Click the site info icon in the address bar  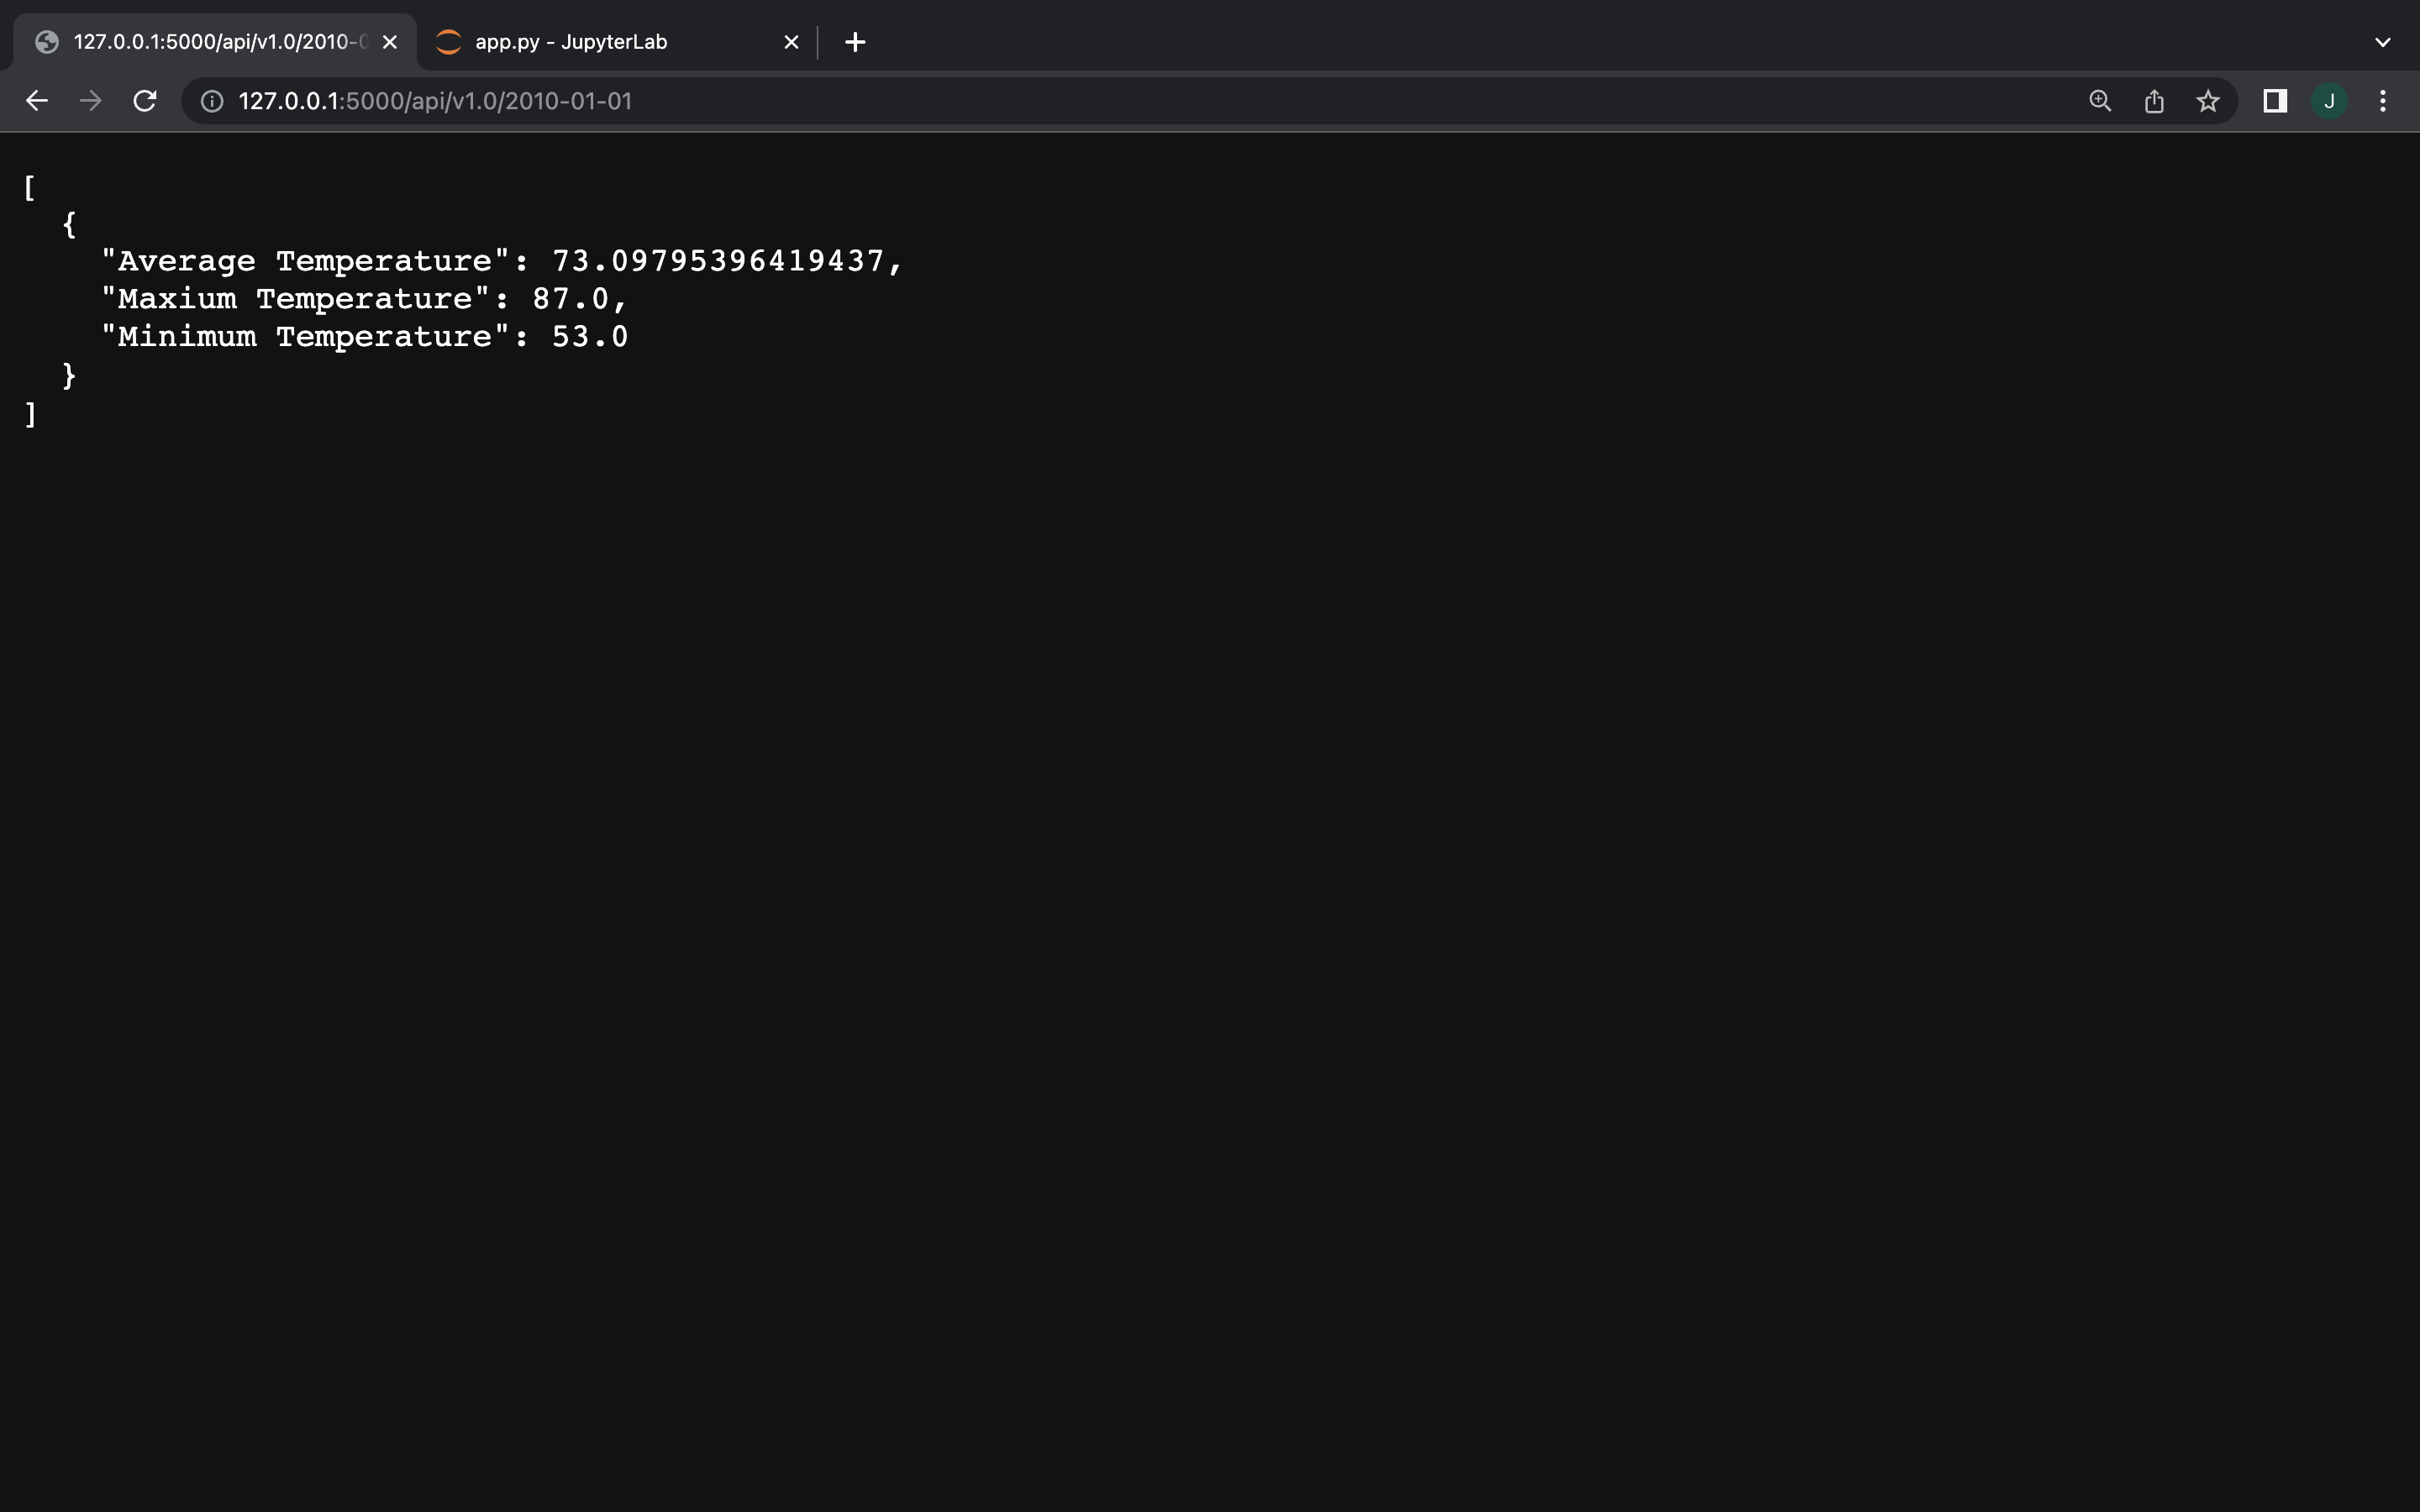point(211,100)
